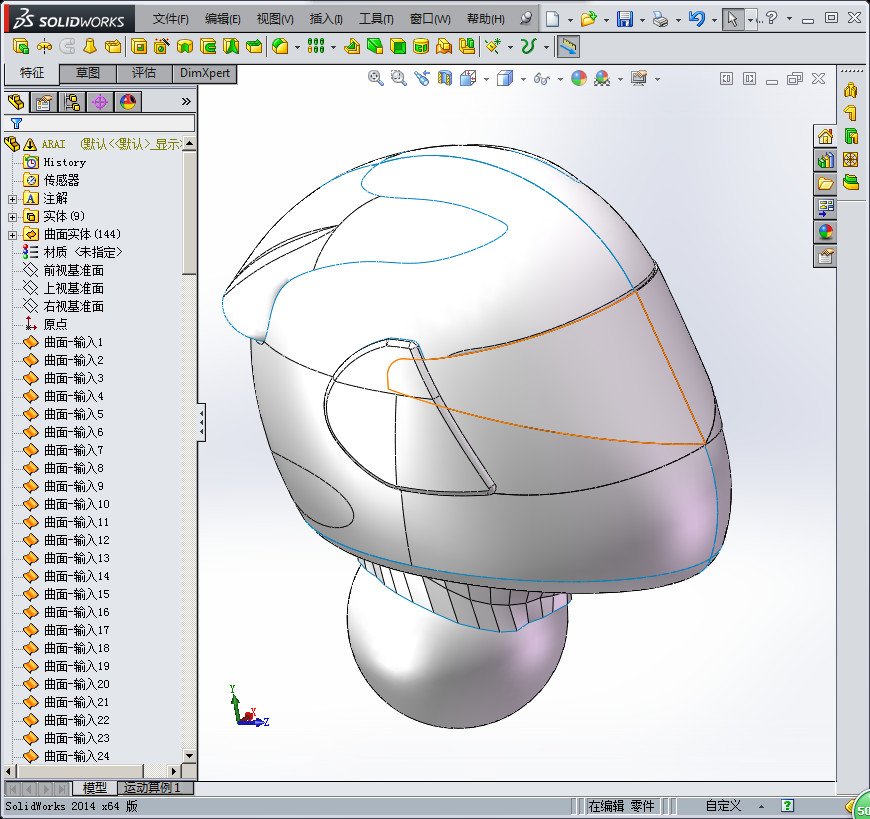Open the ConfigurationManager tab icon
Image resolution: width=870 pixels, height=819 pixels.
click(x=72, y=102)
